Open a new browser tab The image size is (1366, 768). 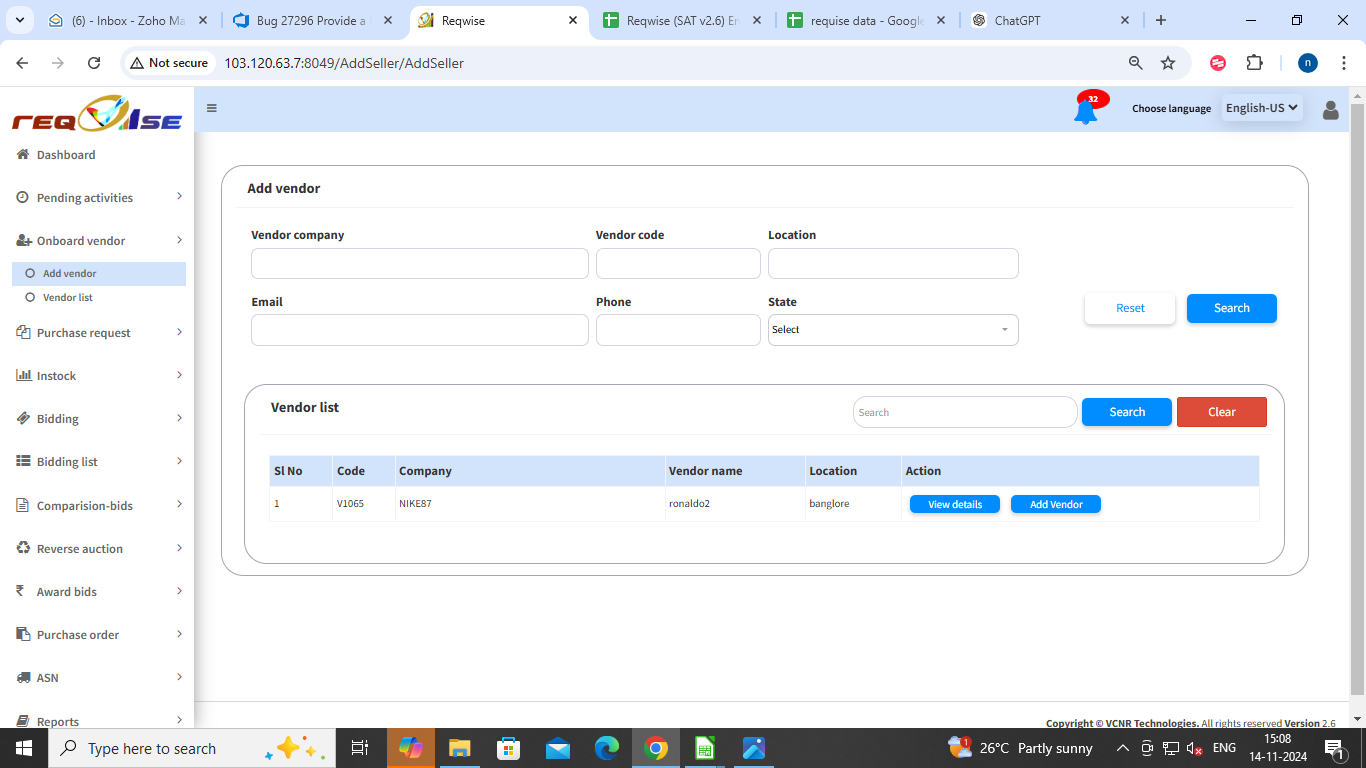click(x=1161, y=20)
